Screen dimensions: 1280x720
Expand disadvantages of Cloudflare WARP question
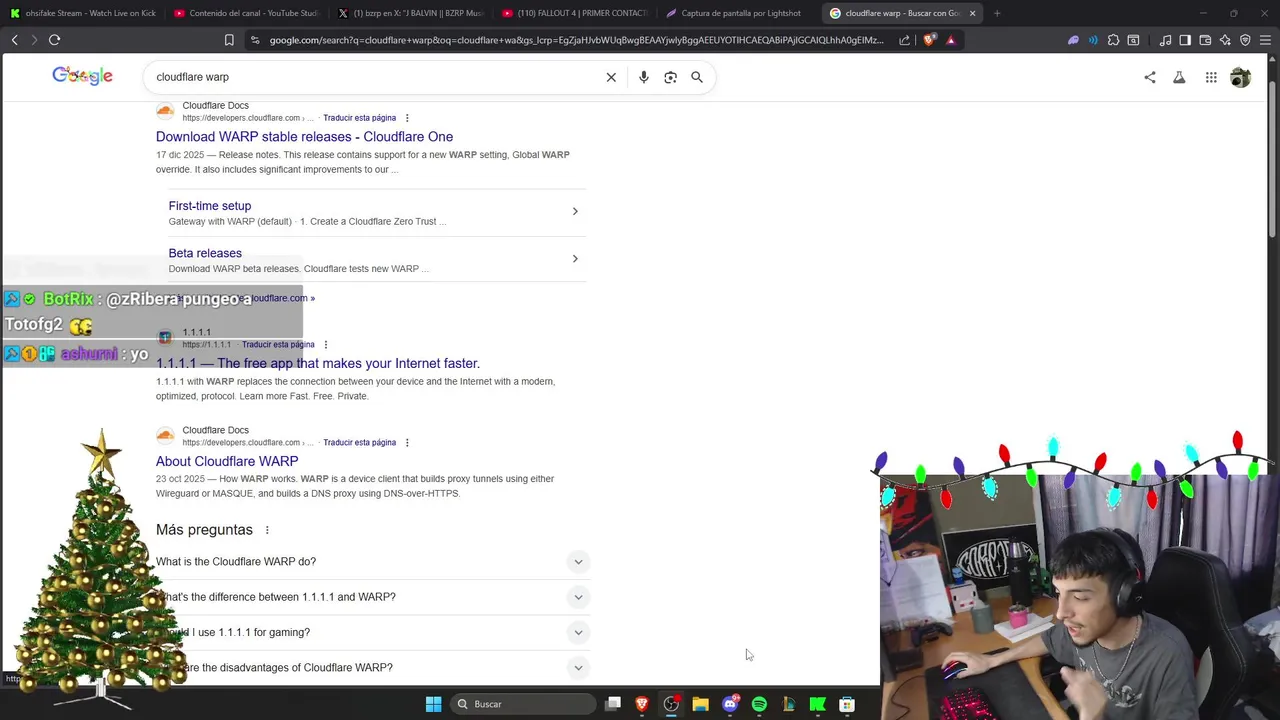372,668
